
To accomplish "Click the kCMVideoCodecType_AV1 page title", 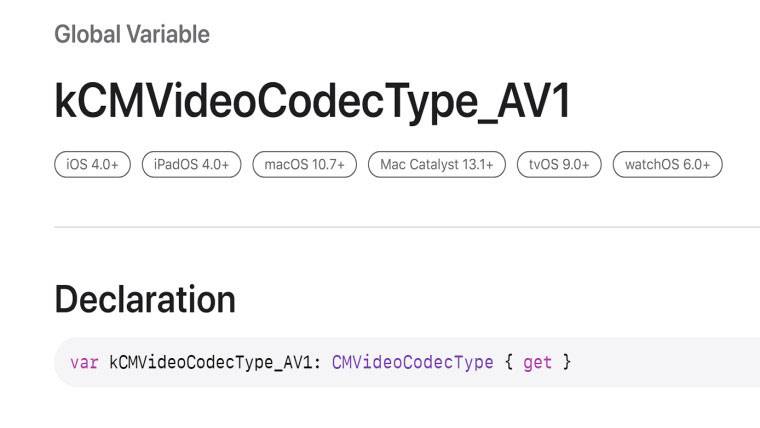I will 312,101.
